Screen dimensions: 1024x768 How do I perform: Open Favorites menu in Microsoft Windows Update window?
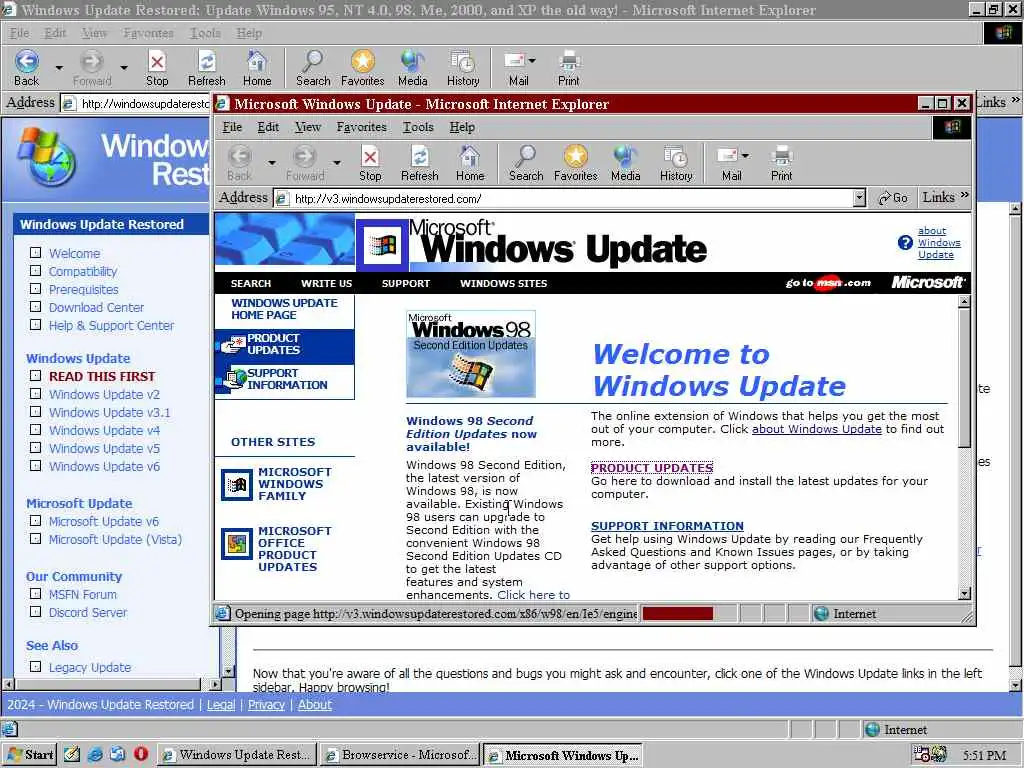[362, 127]
